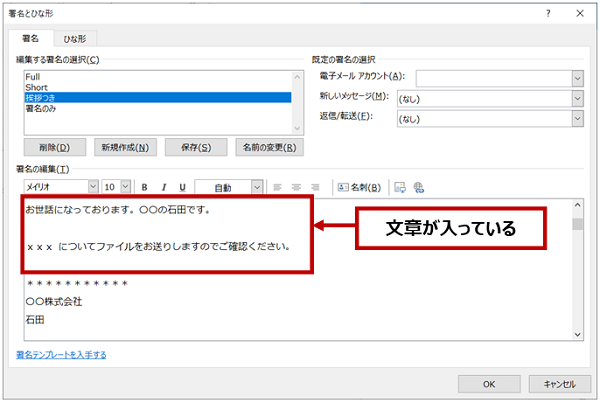The width and height of the screenshot is (600, 403).
Task: Align signature text to the left
Action: pos(278,187)
